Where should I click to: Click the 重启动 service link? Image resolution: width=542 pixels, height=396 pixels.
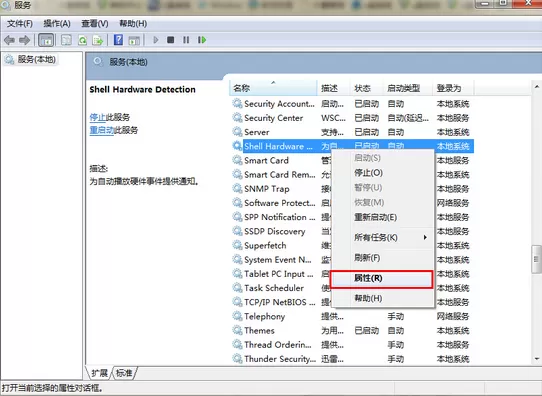(102, 130)
